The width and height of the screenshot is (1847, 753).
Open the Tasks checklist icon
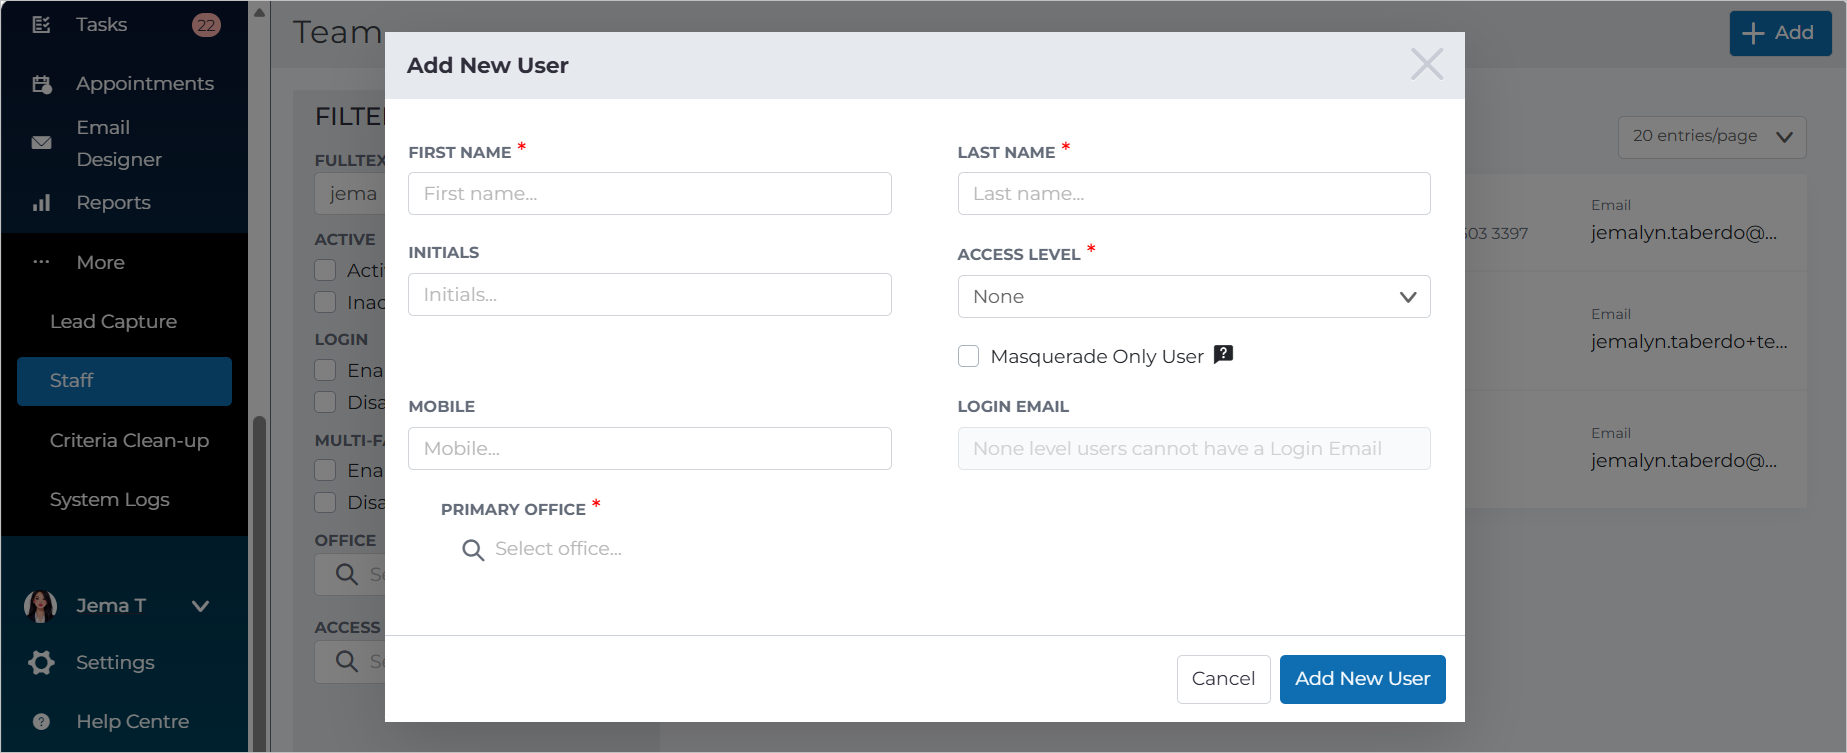coord(41,25)
